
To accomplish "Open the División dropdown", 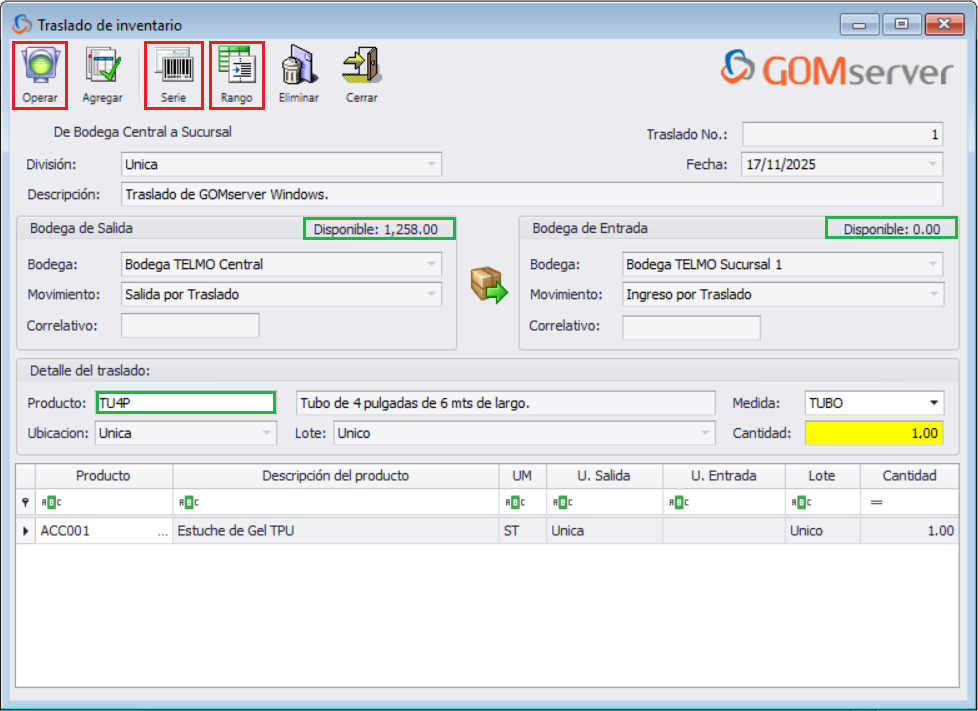I will click(432, 164).
